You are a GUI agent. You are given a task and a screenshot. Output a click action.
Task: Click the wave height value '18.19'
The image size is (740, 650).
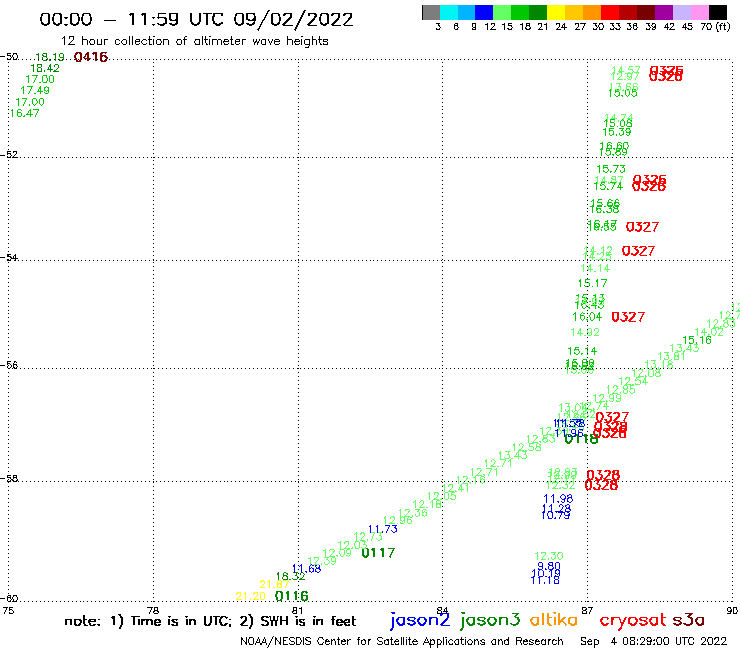pos(50,57)
